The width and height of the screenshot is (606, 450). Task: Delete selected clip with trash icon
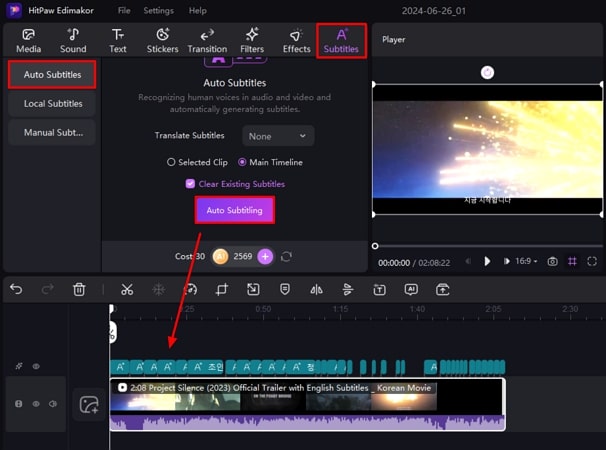(x=79, y=289)
